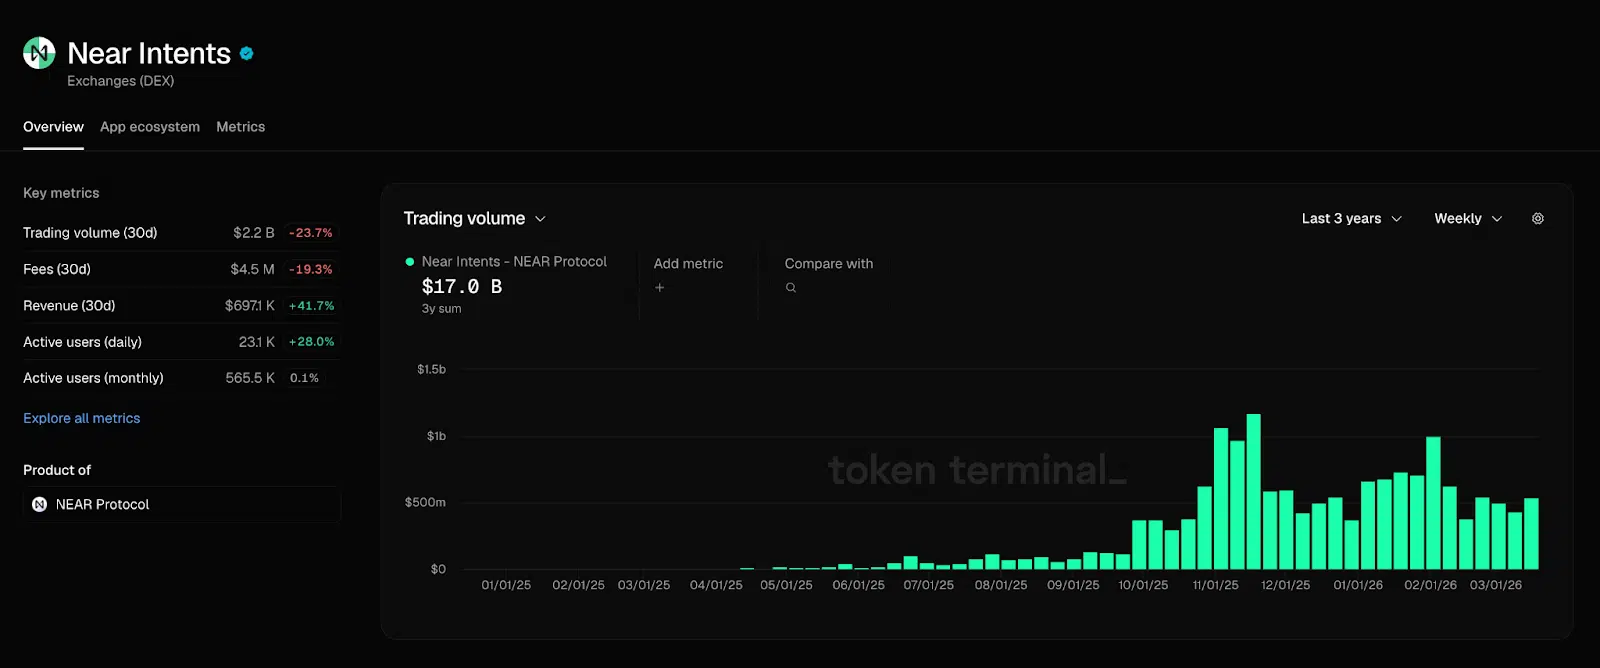Follow the Explore all metrics link
The width and height of the screenshot is (1600, 668).
pyautogui.click(x=82, y=418)
